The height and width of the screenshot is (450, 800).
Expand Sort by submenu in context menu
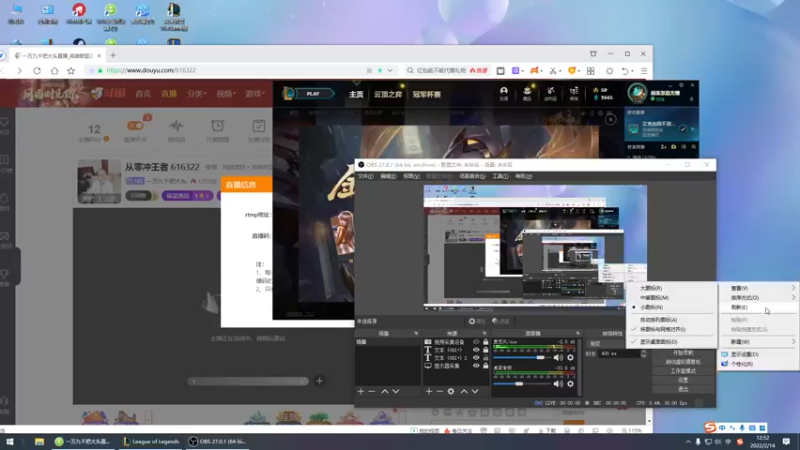click(758, 297)
